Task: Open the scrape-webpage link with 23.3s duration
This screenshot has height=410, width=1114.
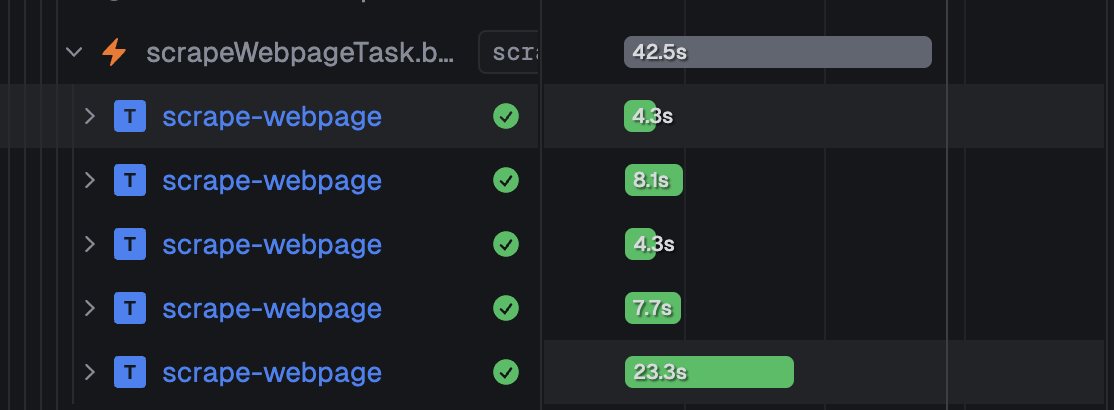Action: (272, 373)
